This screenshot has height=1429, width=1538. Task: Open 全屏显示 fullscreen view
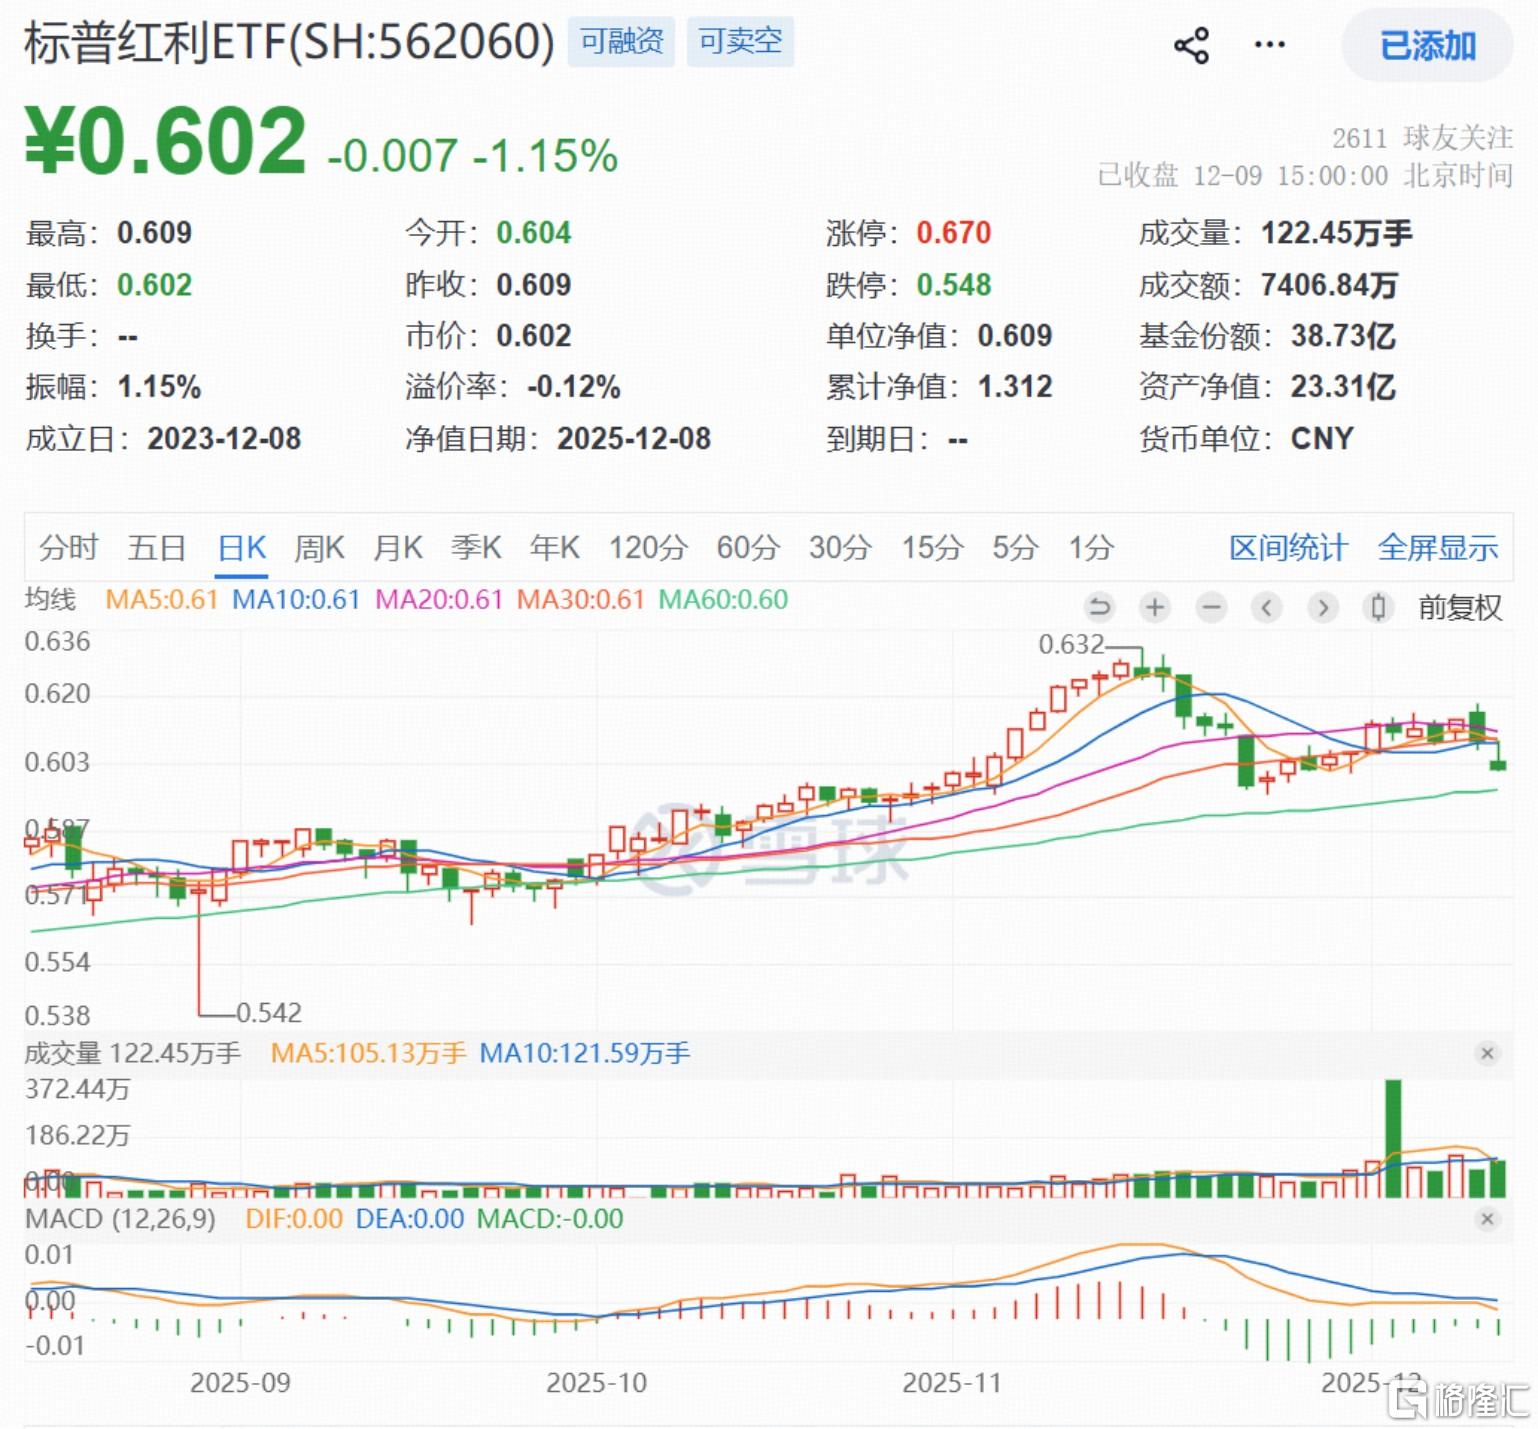pos(1438,547)
